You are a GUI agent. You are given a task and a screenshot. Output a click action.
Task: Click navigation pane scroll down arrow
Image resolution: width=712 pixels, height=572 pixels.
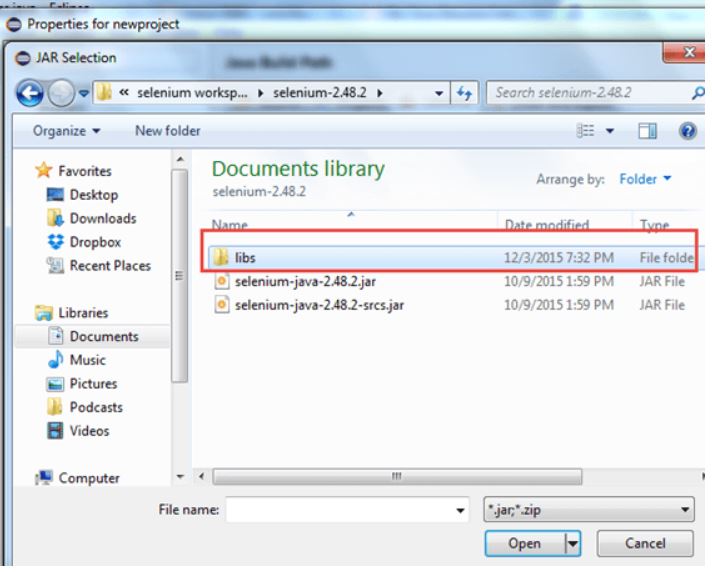pyautogui.click(x=180, y=477)
